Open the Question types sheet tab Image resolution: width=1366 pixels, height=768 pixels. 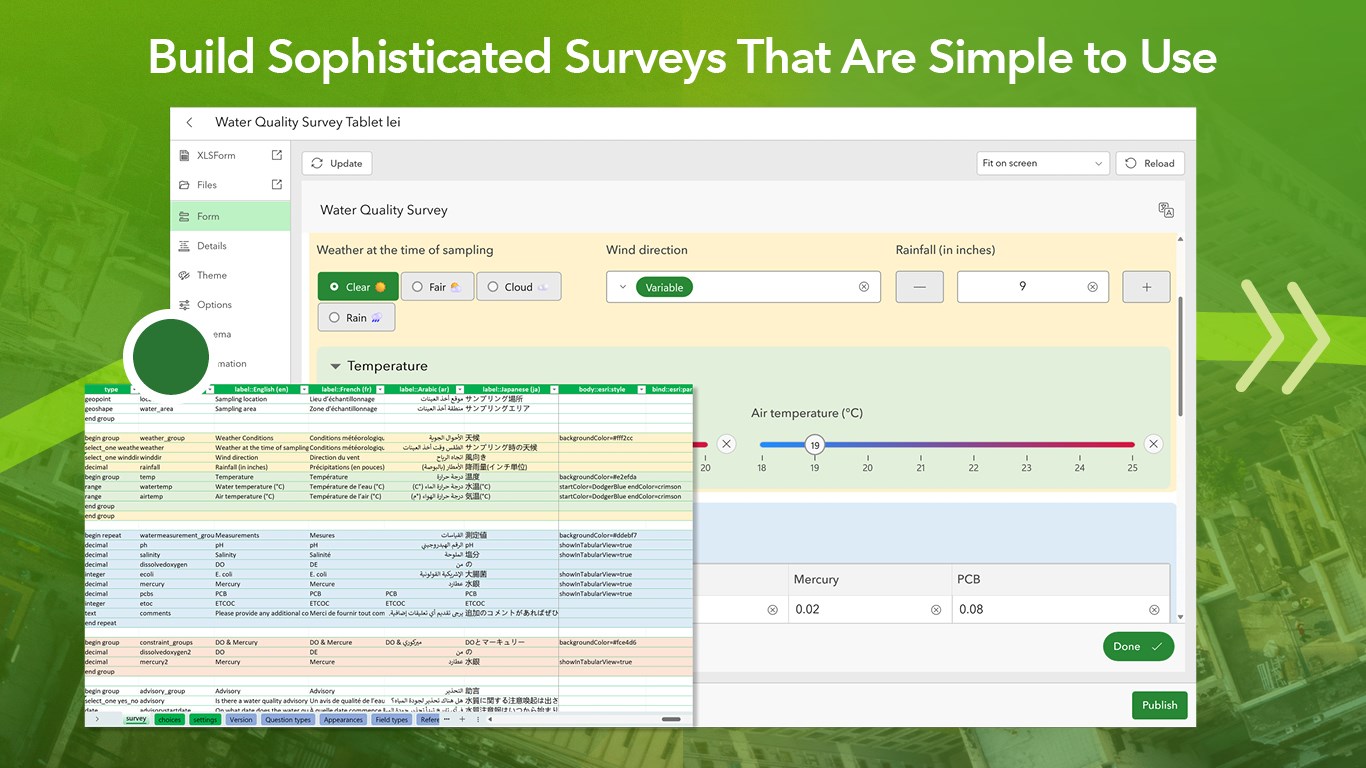point(288,719)
